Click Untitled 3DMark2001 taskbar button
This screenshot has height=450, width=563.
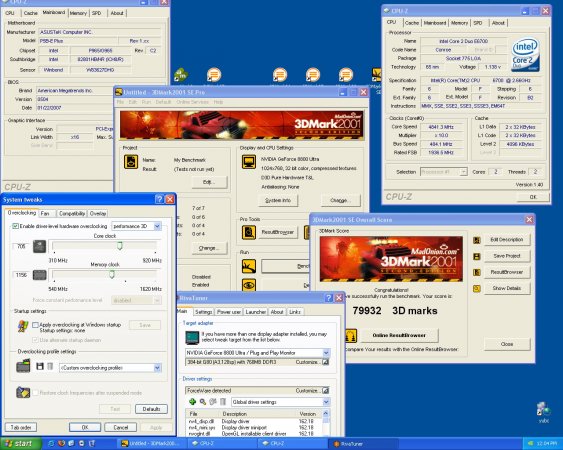(x=153, y=444)
